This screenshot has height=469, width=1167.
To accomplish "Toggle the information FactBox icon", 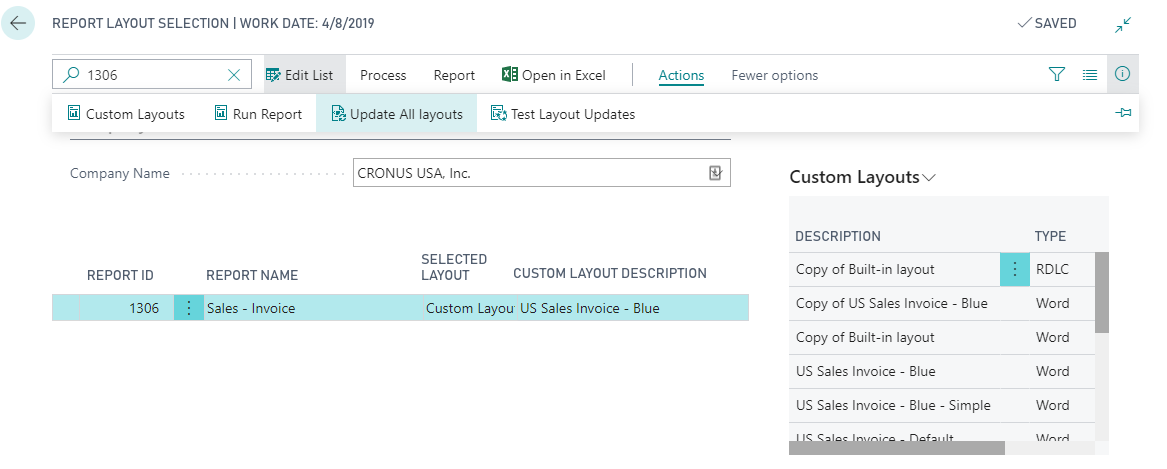I will click(1122, 75).
